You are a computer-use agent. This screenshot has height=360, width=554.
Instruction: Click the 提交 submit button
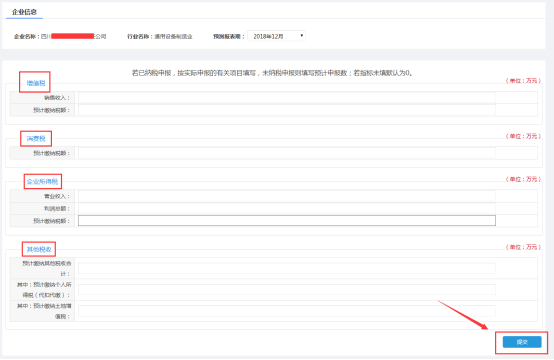coord(522,342)
